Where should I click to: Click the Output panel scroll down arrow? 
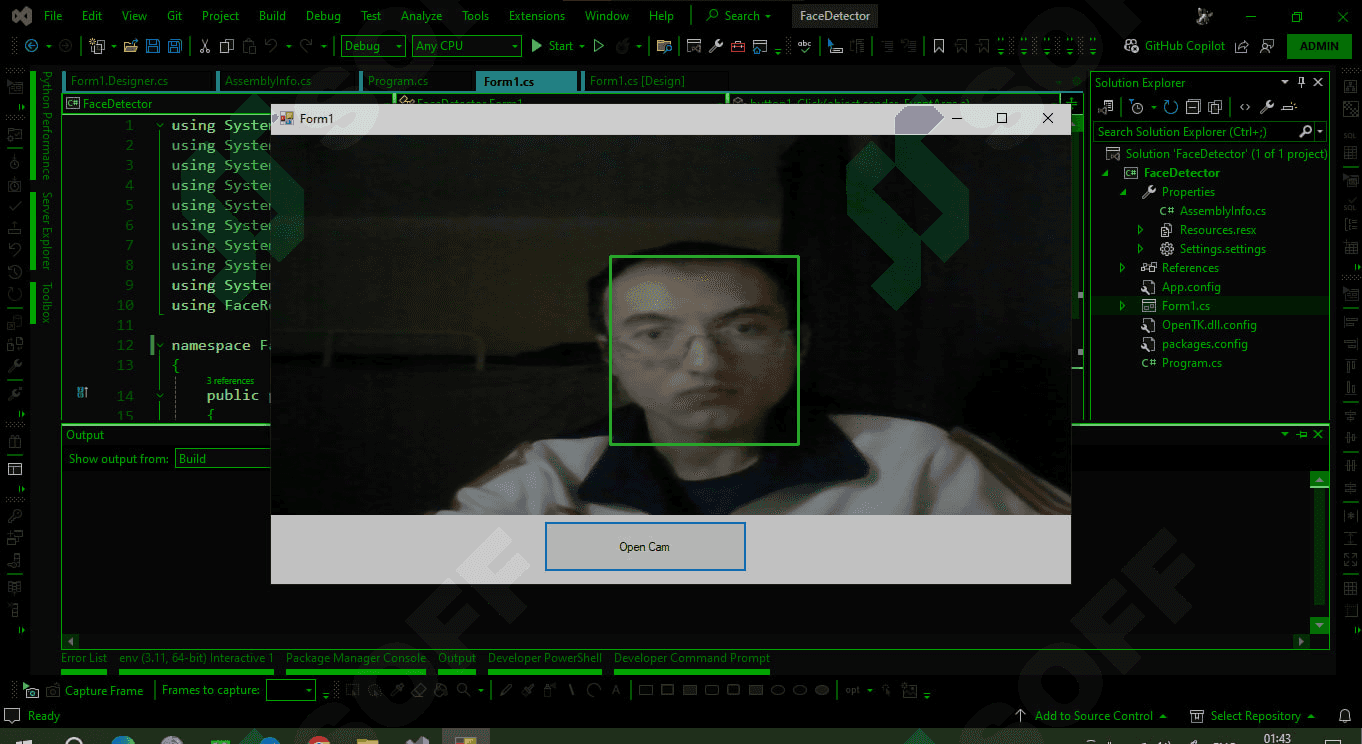[x=1319, y=625]
